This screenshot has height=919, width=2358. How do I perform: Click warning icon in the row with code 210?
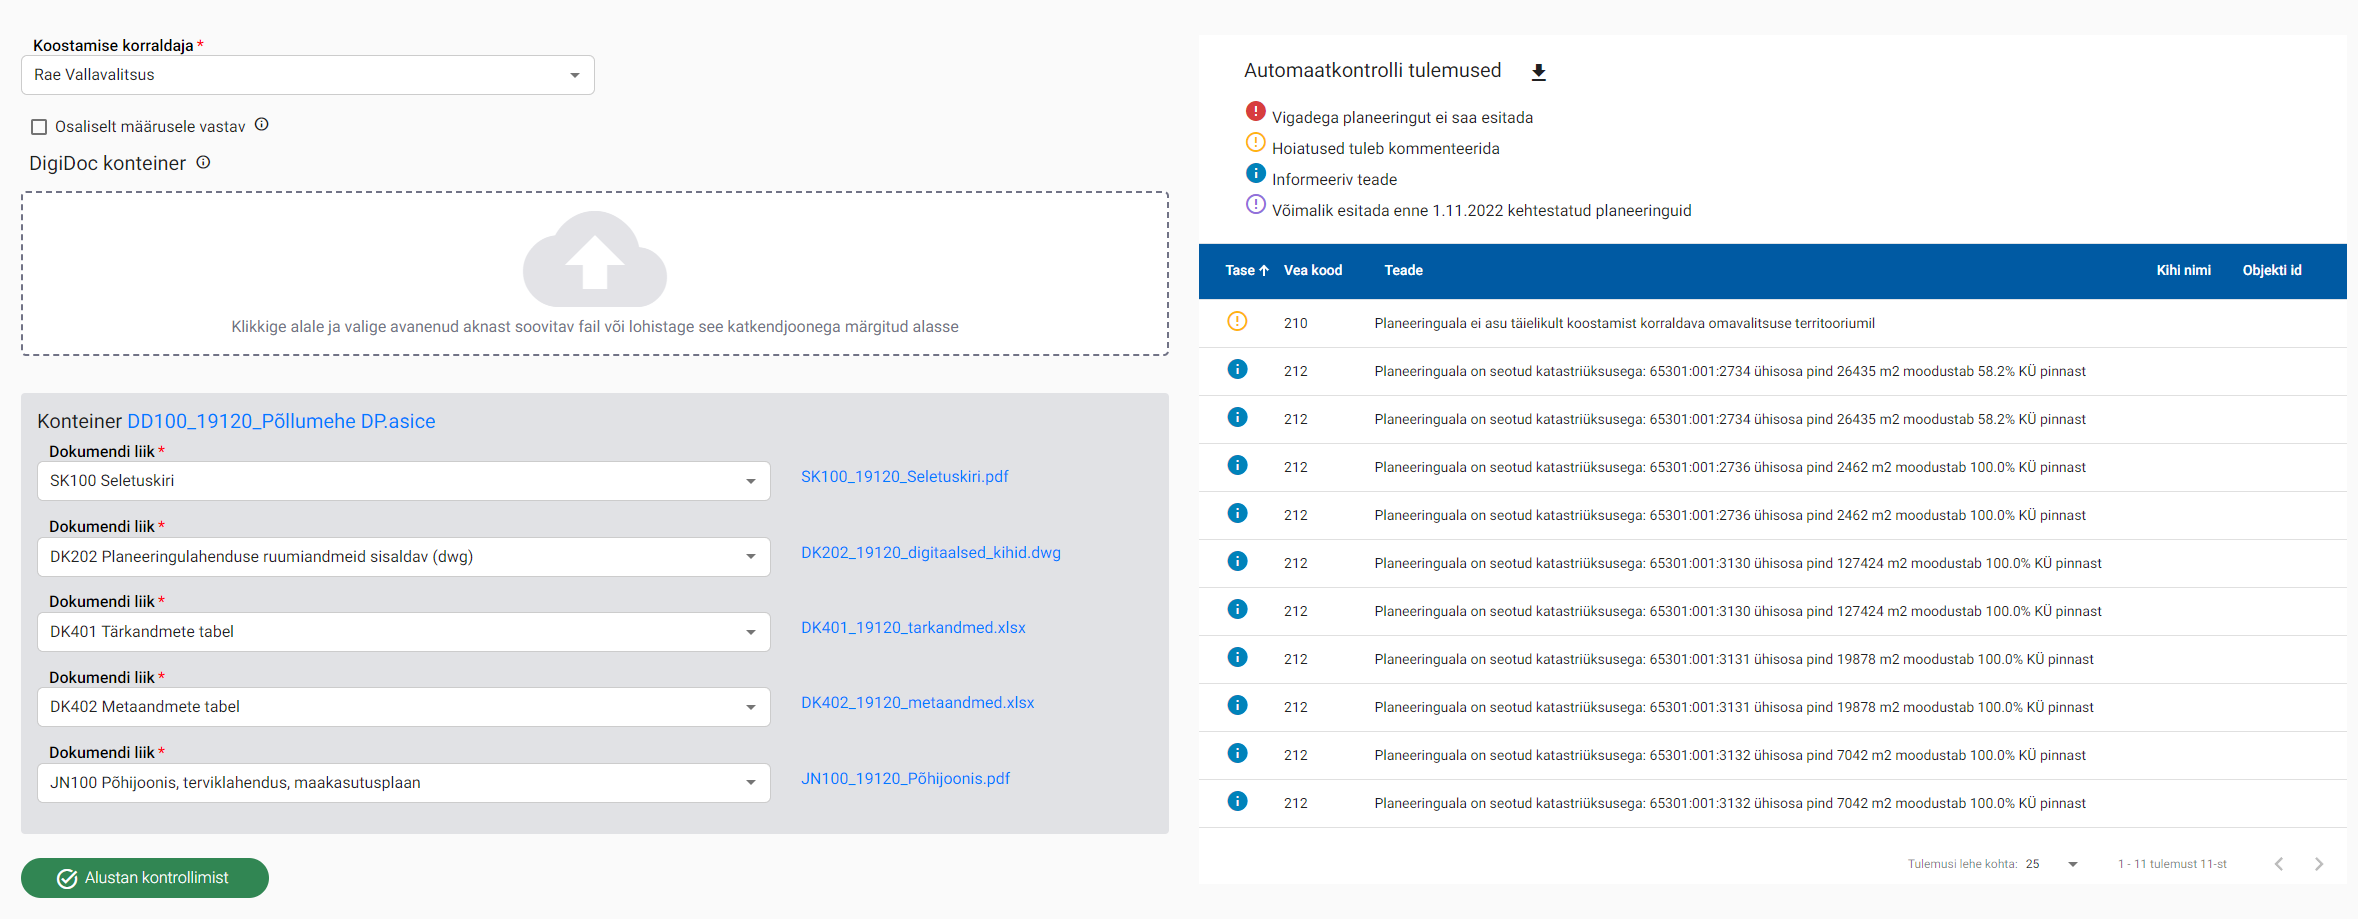click(1237, 321)
